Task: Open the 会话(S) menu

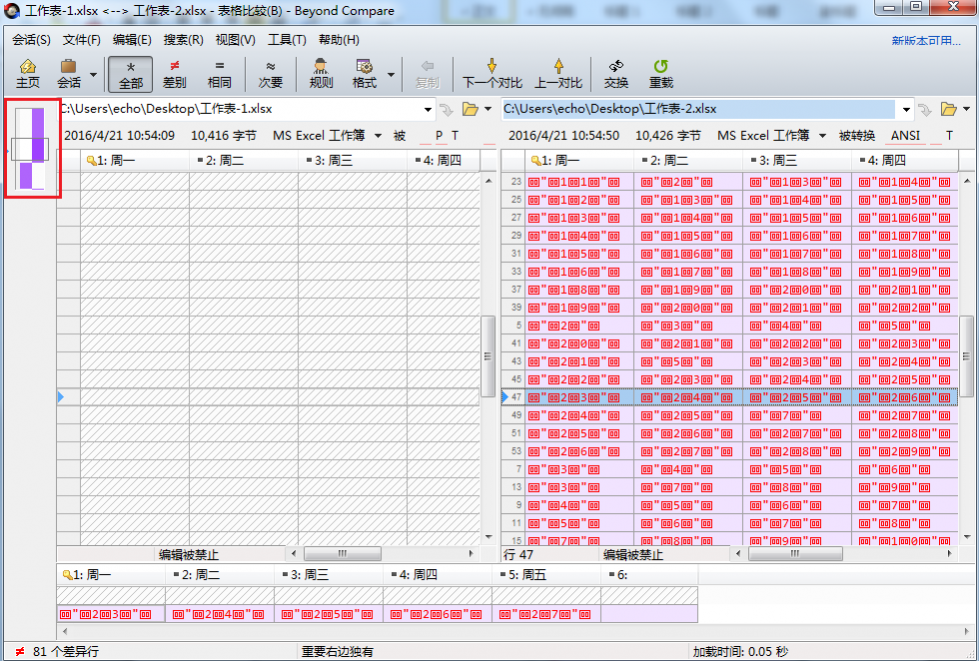Action: pos(31,40)
